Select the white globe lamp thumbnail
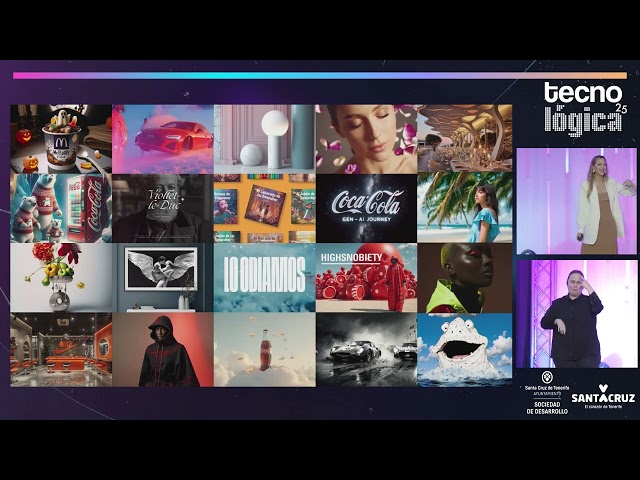Image resolution: width=640 pixels, height=480 pixels. [x=264, y=139]
